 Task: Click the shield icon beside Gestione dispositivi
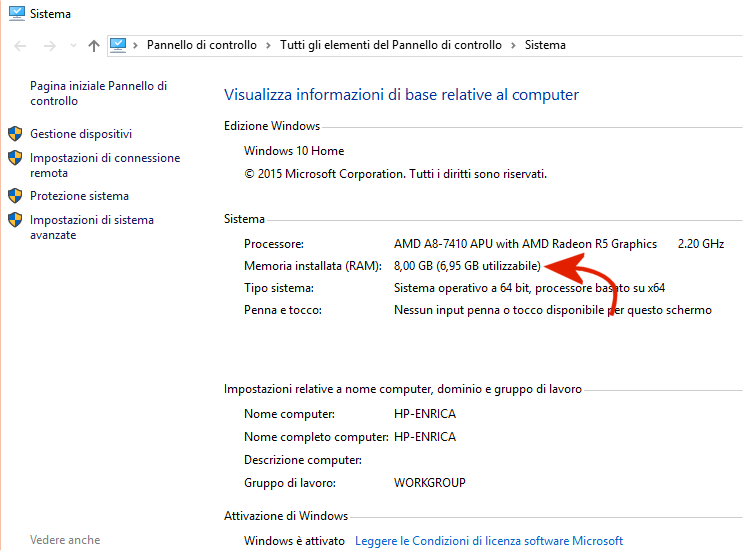[15, 134]
